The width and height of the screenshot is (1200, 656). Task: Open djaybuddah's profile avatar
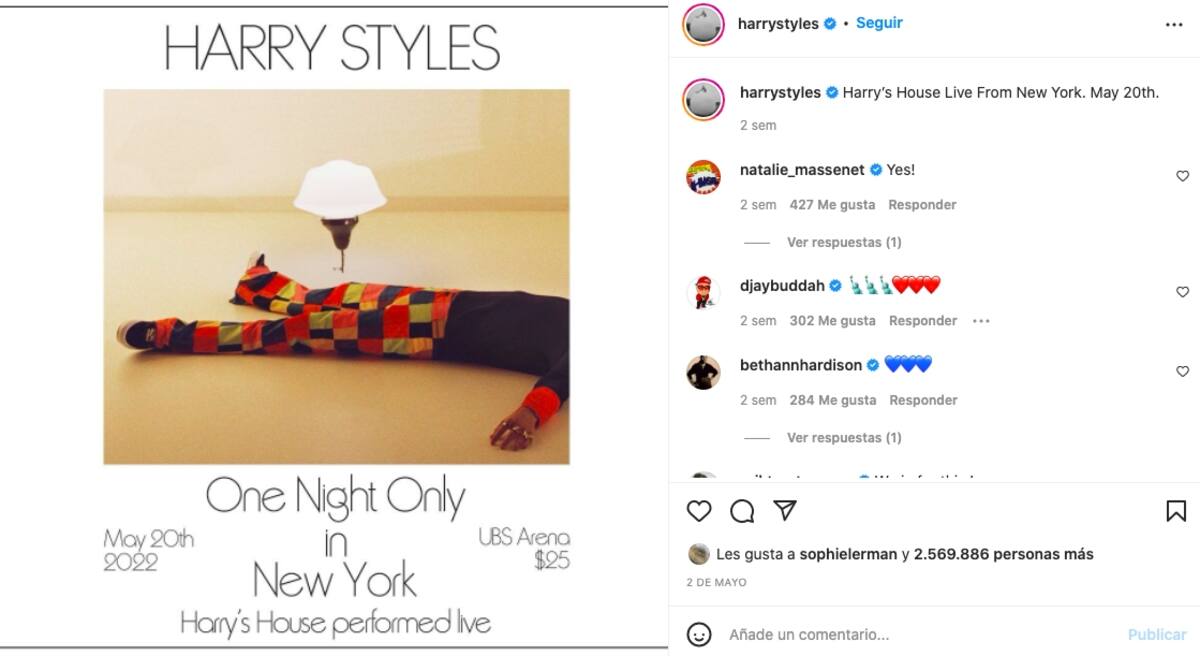(x=703, y=294)
